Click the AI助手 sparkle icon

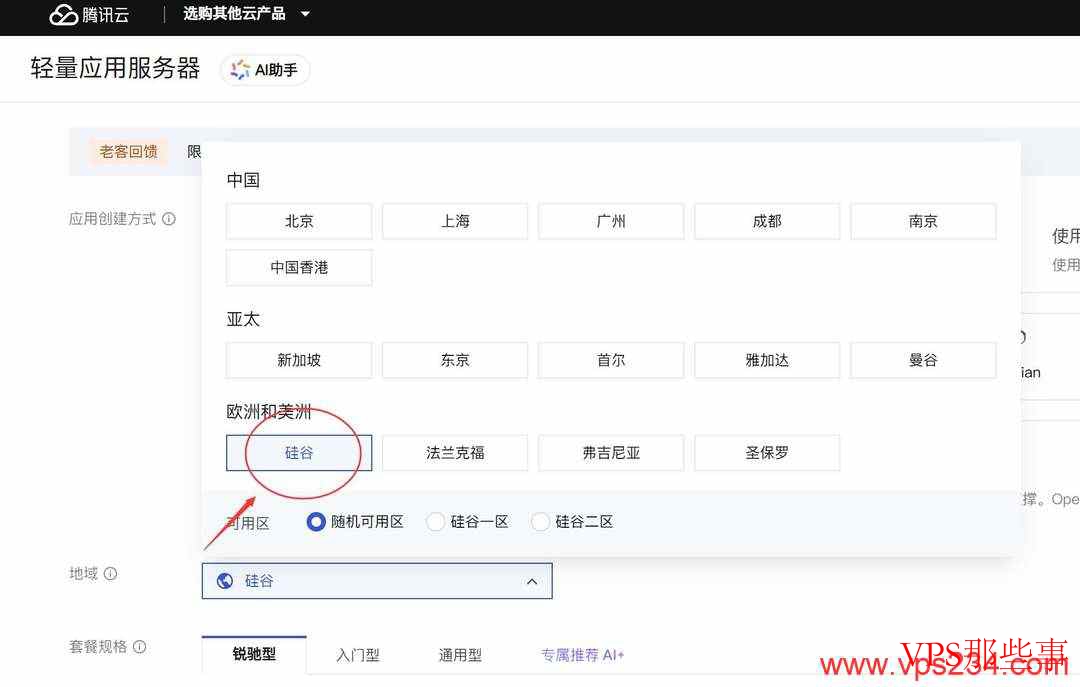240,70
